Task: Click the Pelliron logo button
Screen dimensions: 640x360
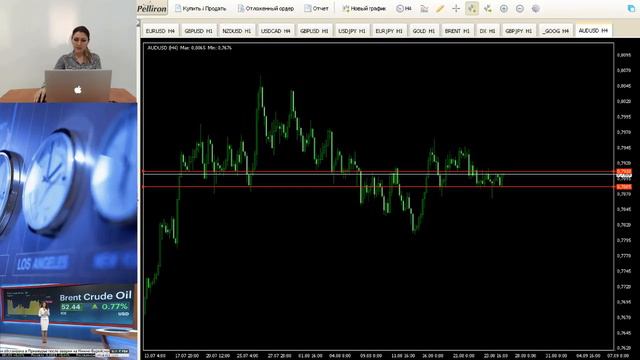Action: [152, 8]
